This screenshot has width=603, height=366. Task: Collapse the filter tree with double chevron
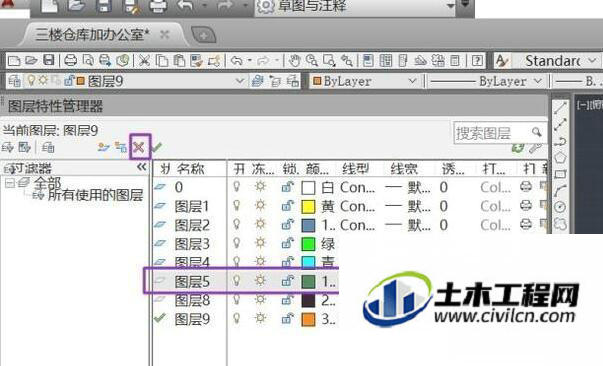(x=142, y=167)
